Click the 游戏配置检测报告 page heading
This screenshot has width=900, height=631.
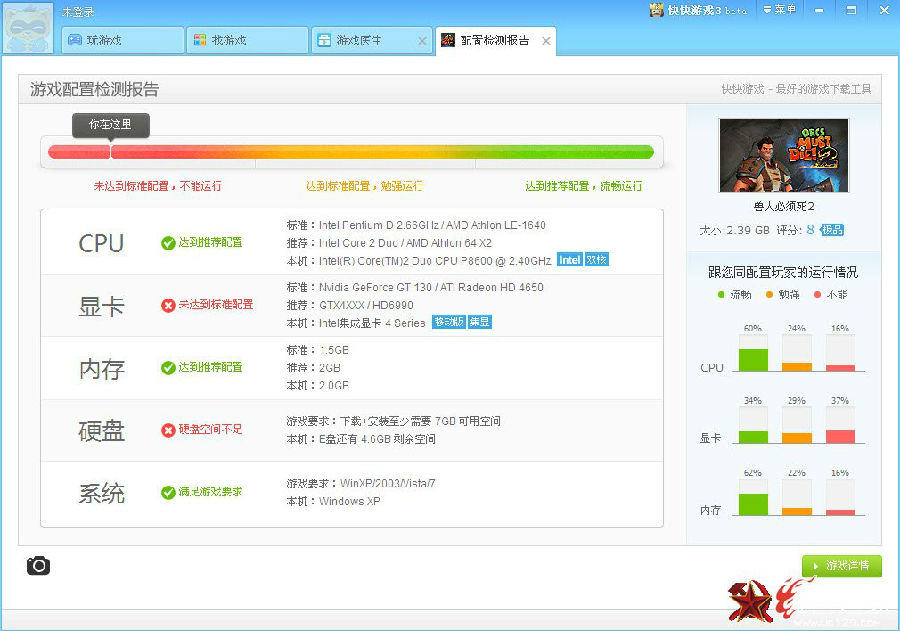[94, 90]
